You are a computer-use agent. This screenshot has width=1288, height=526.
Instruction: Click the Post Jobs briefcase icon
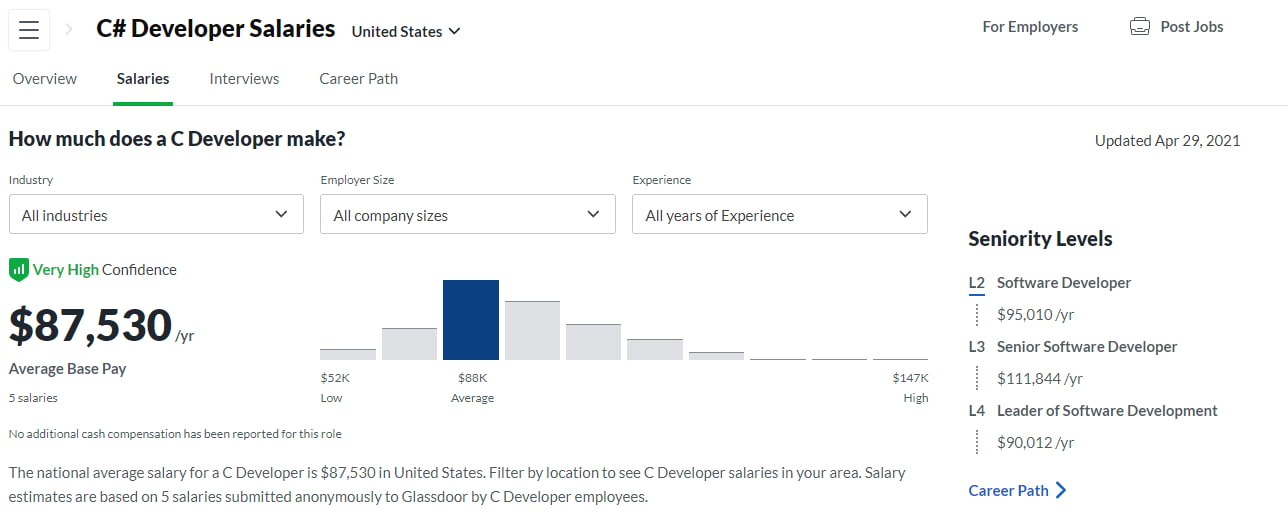pos(1139,27)
